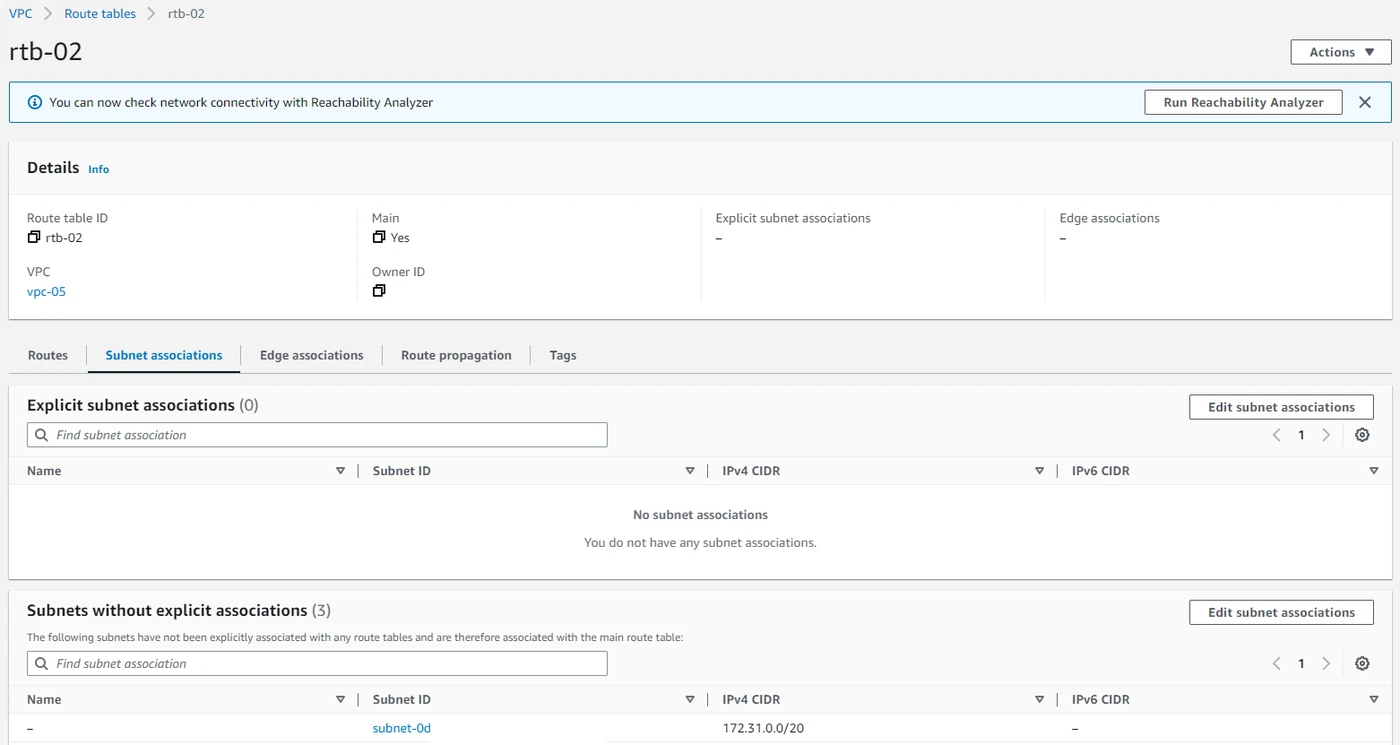The height and width of the screenshot is (745, 1400).
Task: Go to next page in Subnets without explicit associations
Action: 1326,663
